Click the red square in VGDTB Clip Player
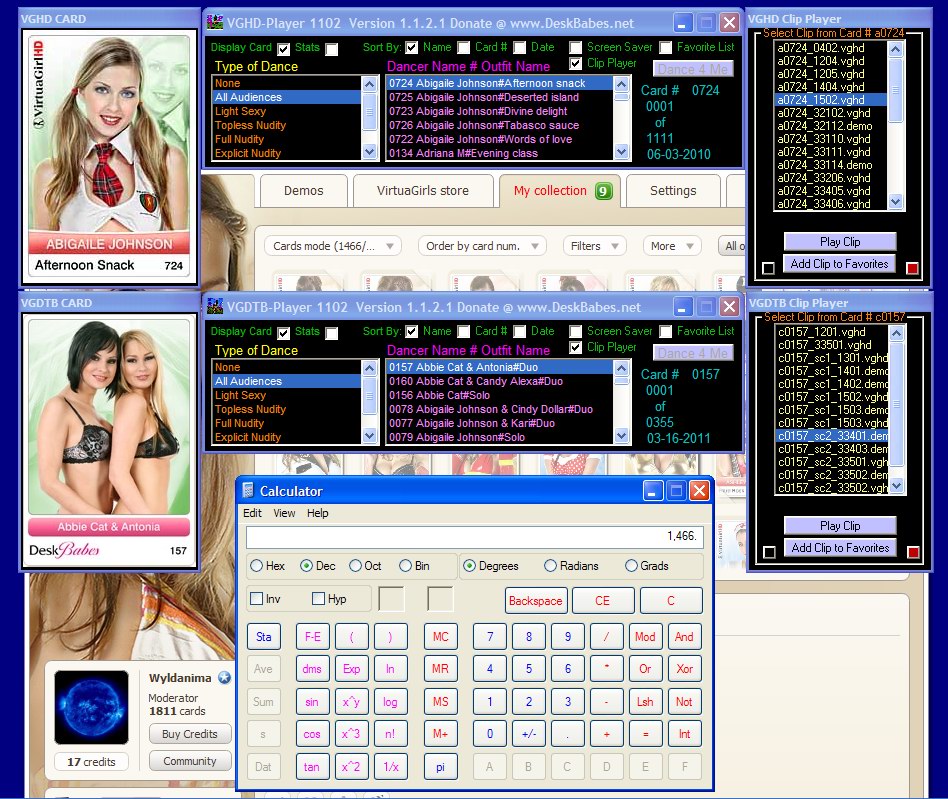Image resolution: width=948 pixels, height=799 pixels. click(x=913, y=552)
